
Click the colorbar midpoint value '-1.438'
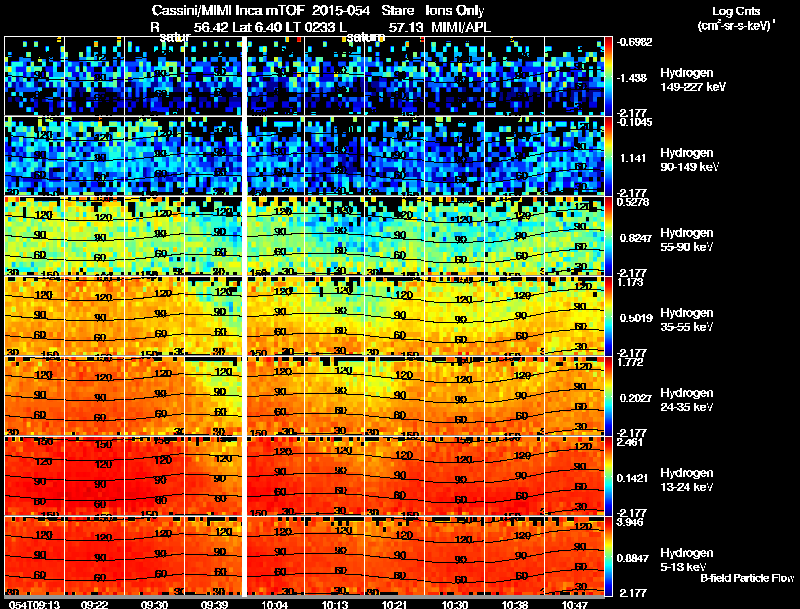click(x=632, y=78)
